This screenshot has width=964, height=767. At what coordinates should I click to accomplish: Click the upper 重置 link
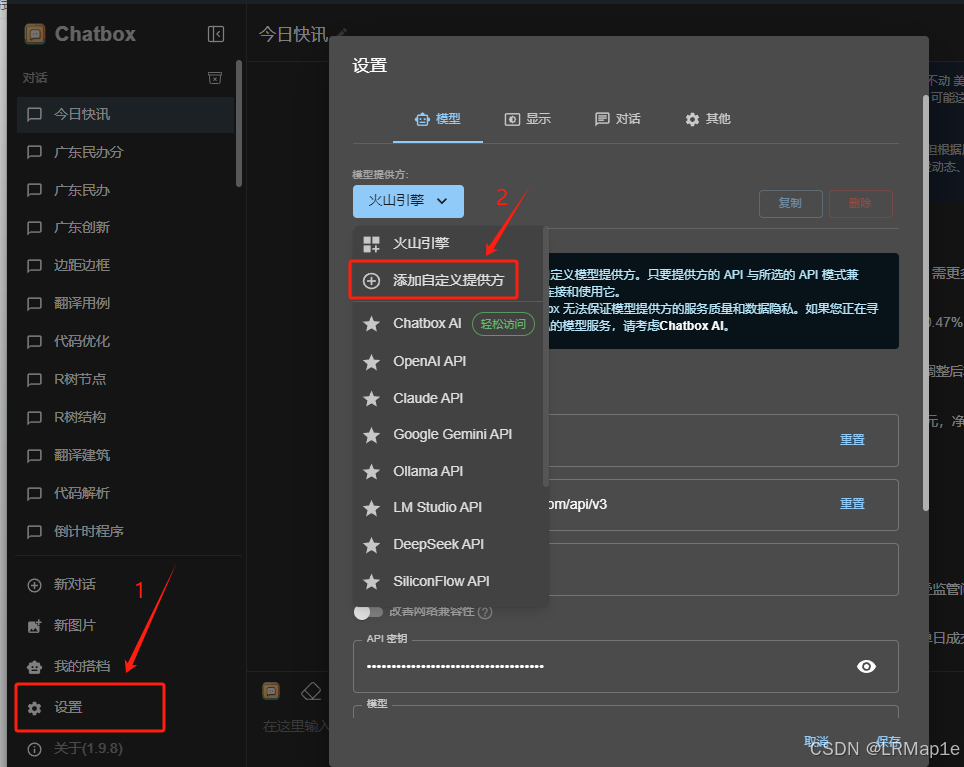[x=852, y=440]
